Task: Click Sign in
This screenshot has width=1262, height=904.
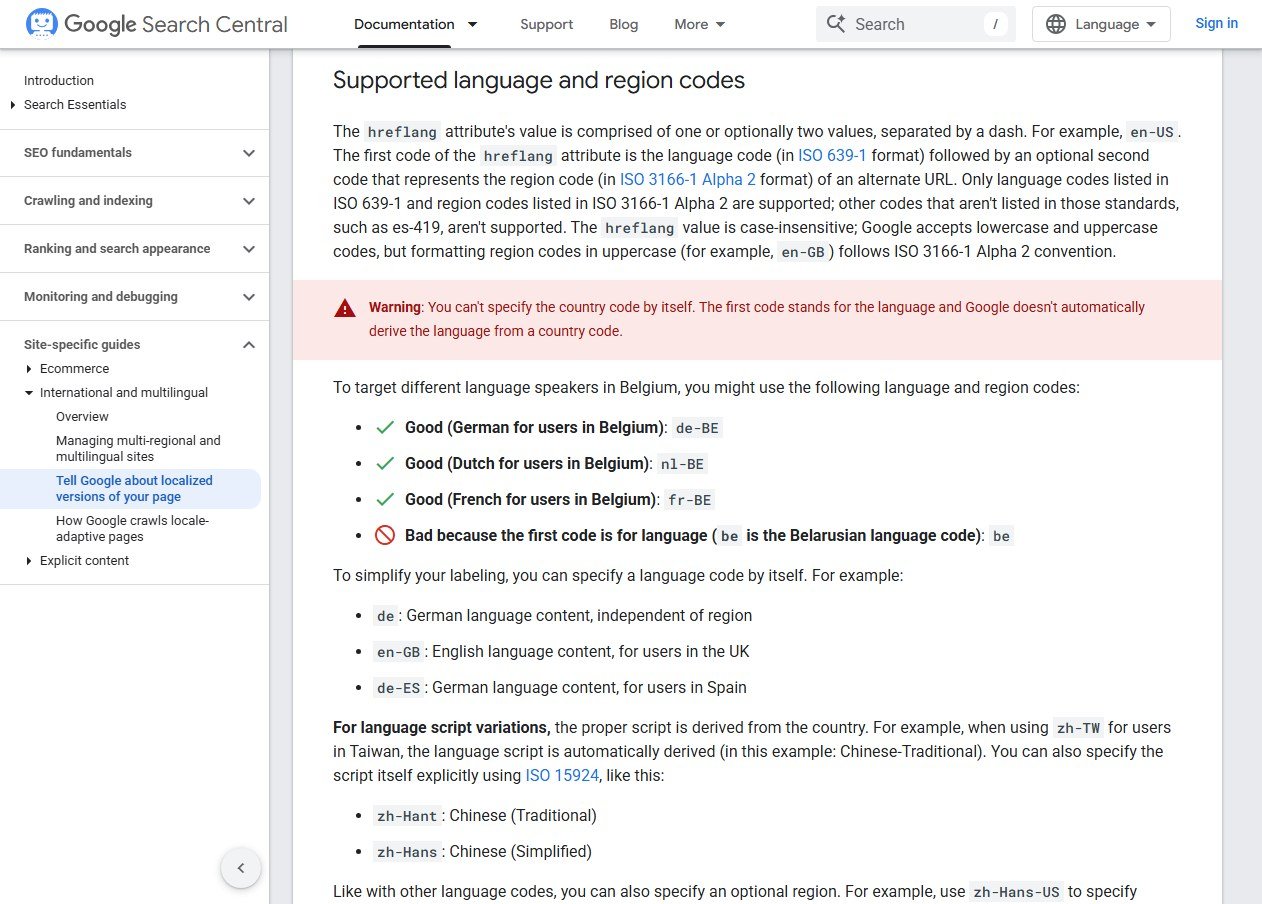Action: tap(1216, 23)
